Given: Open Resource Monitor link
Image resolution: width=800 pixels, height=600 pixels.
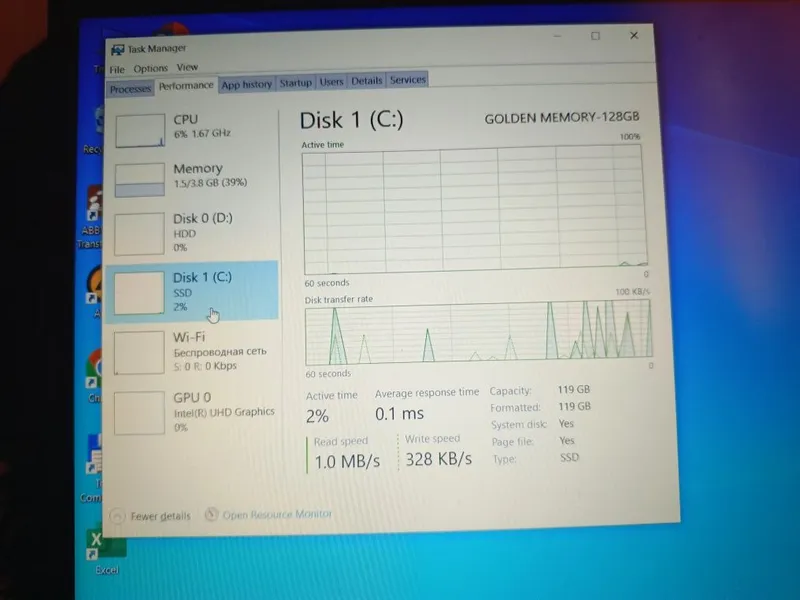Looking at the screenshot, I should 277,514.
